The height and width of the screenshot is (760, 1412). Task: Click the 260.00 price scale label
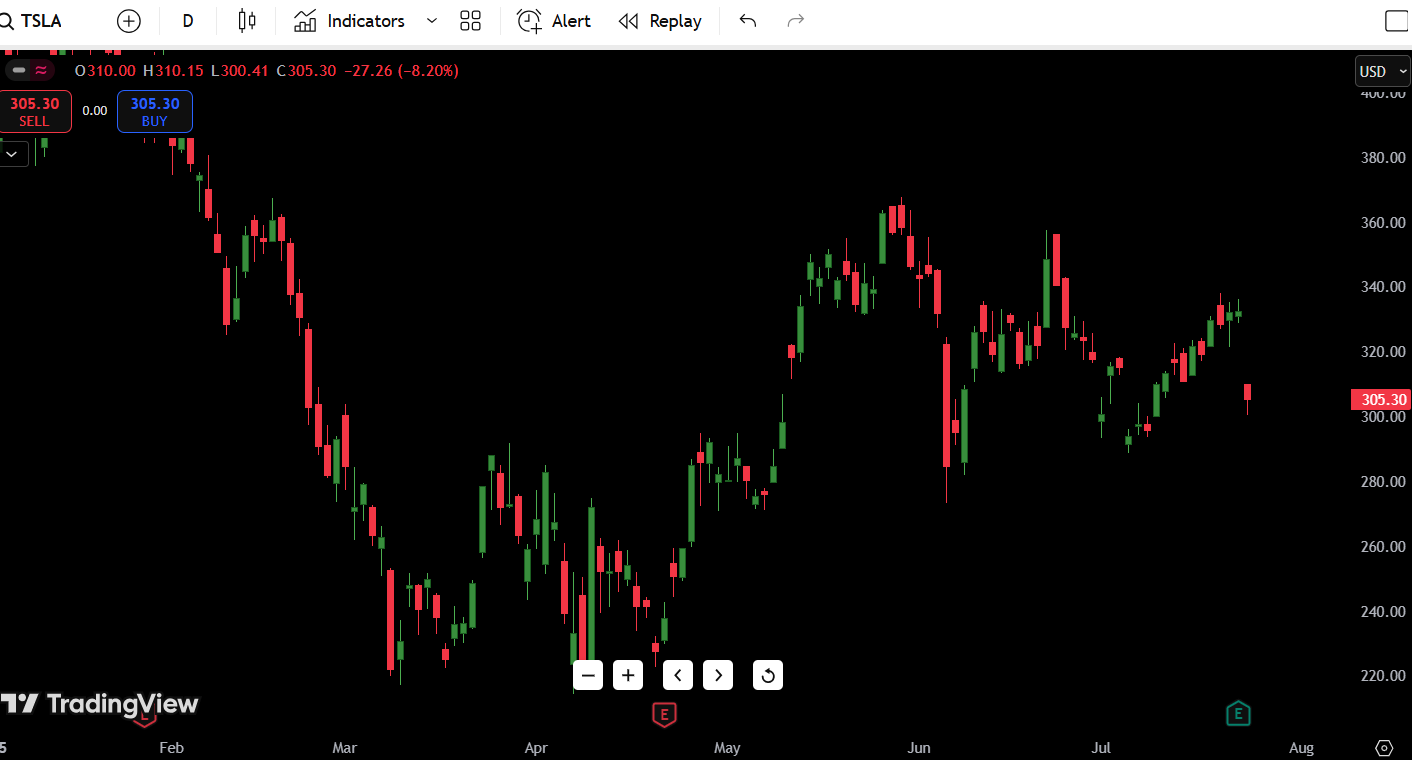coord(1383,547)
